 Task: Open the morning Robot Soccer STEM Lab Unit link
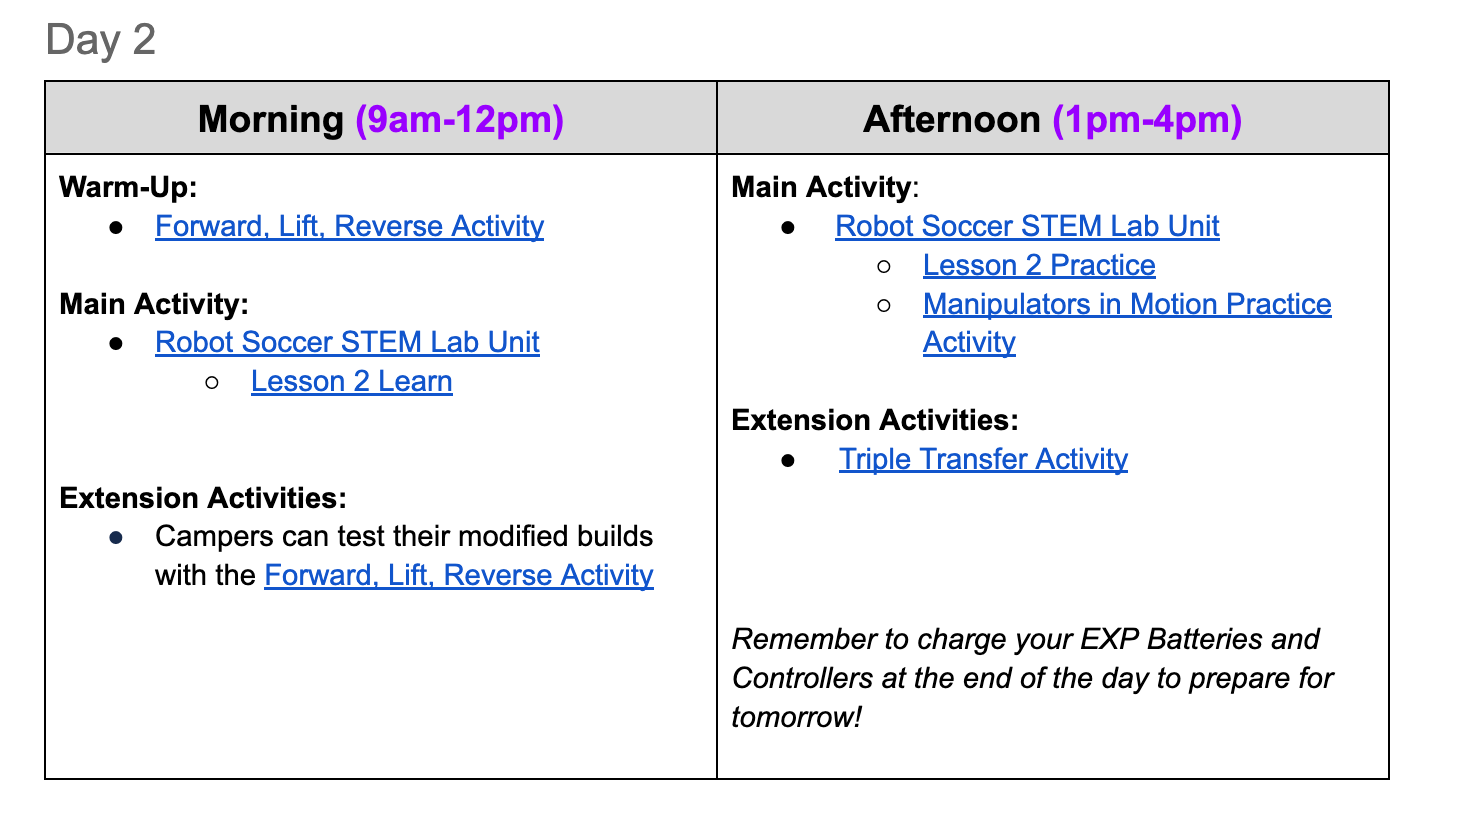click(347, 342)
